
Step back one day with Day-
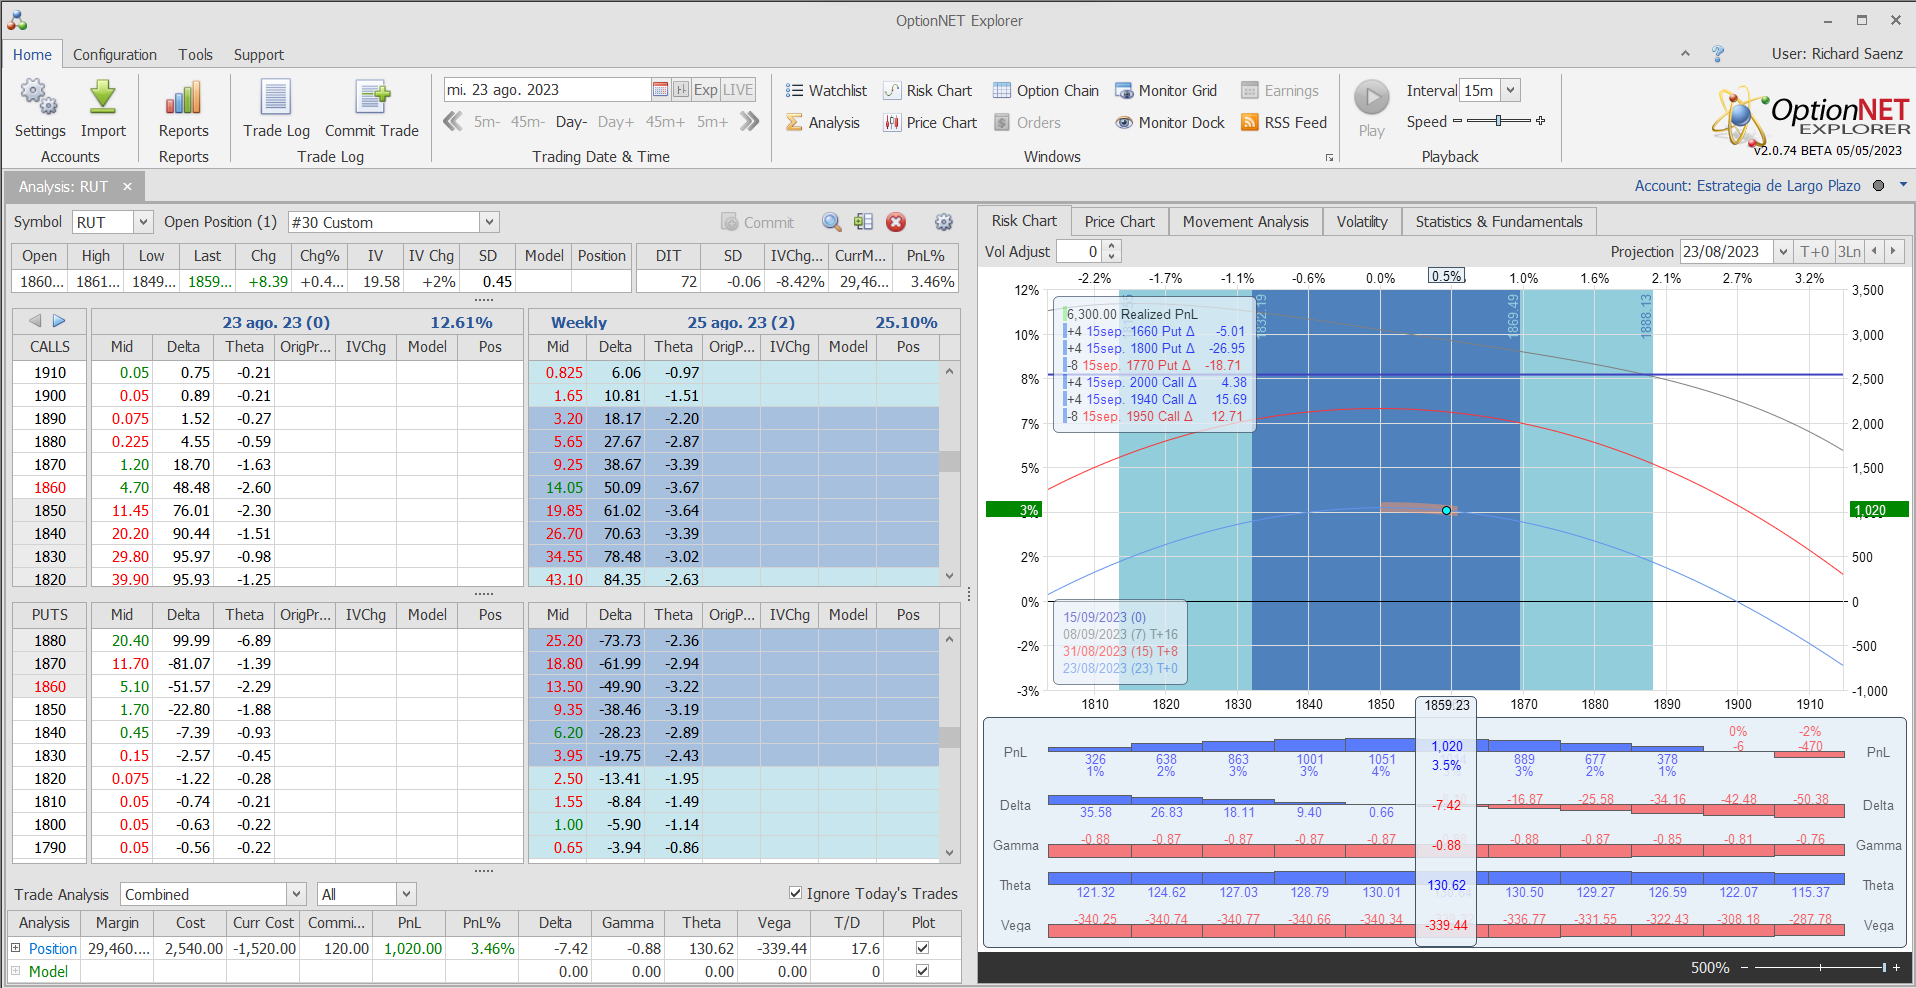[571, 122]
